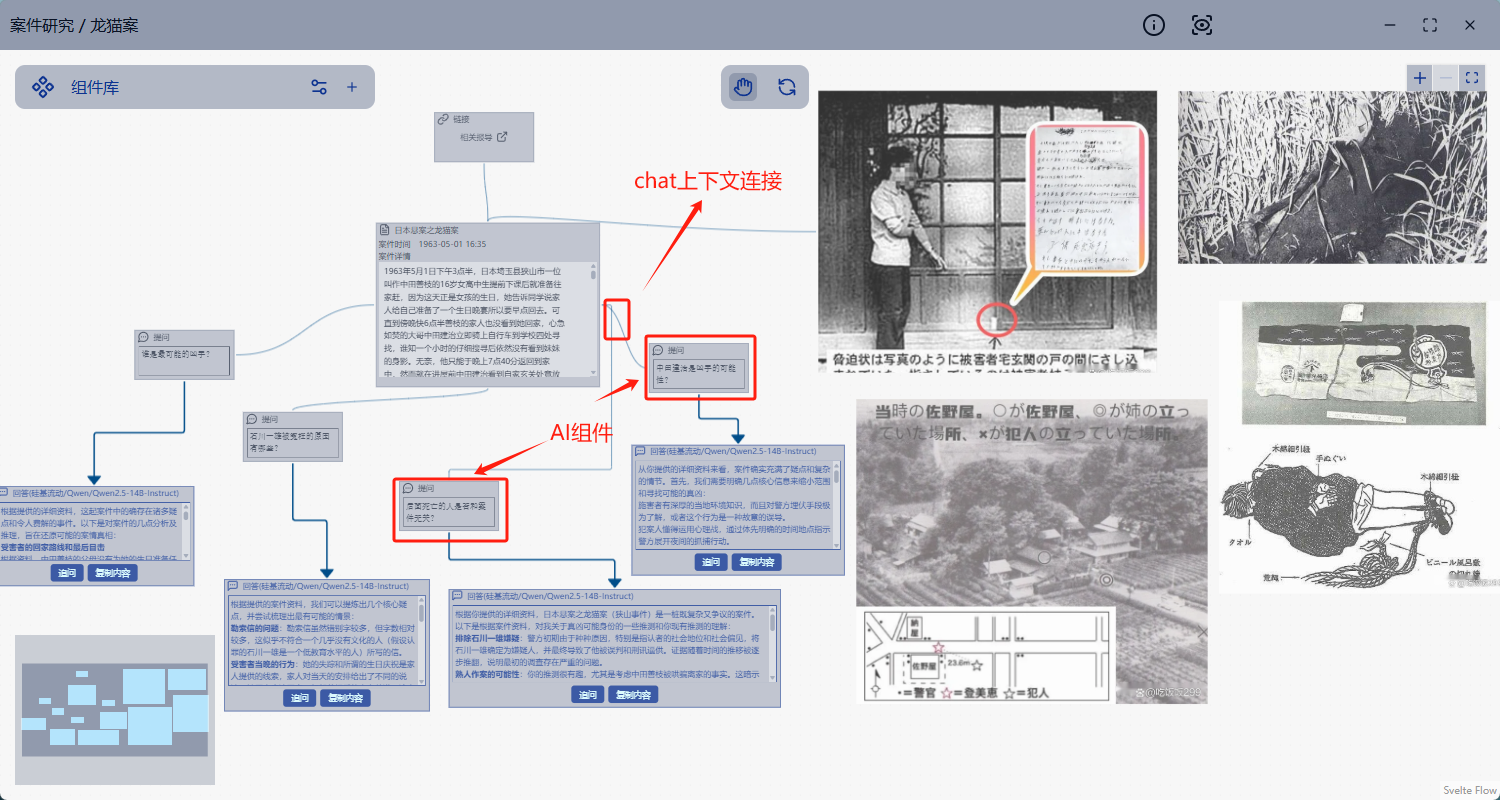The width and height of the screenshot is (1500, 800).
Task: Click 追问 under the answer starting 这起案件中
Action: click(x=67, y=573)
